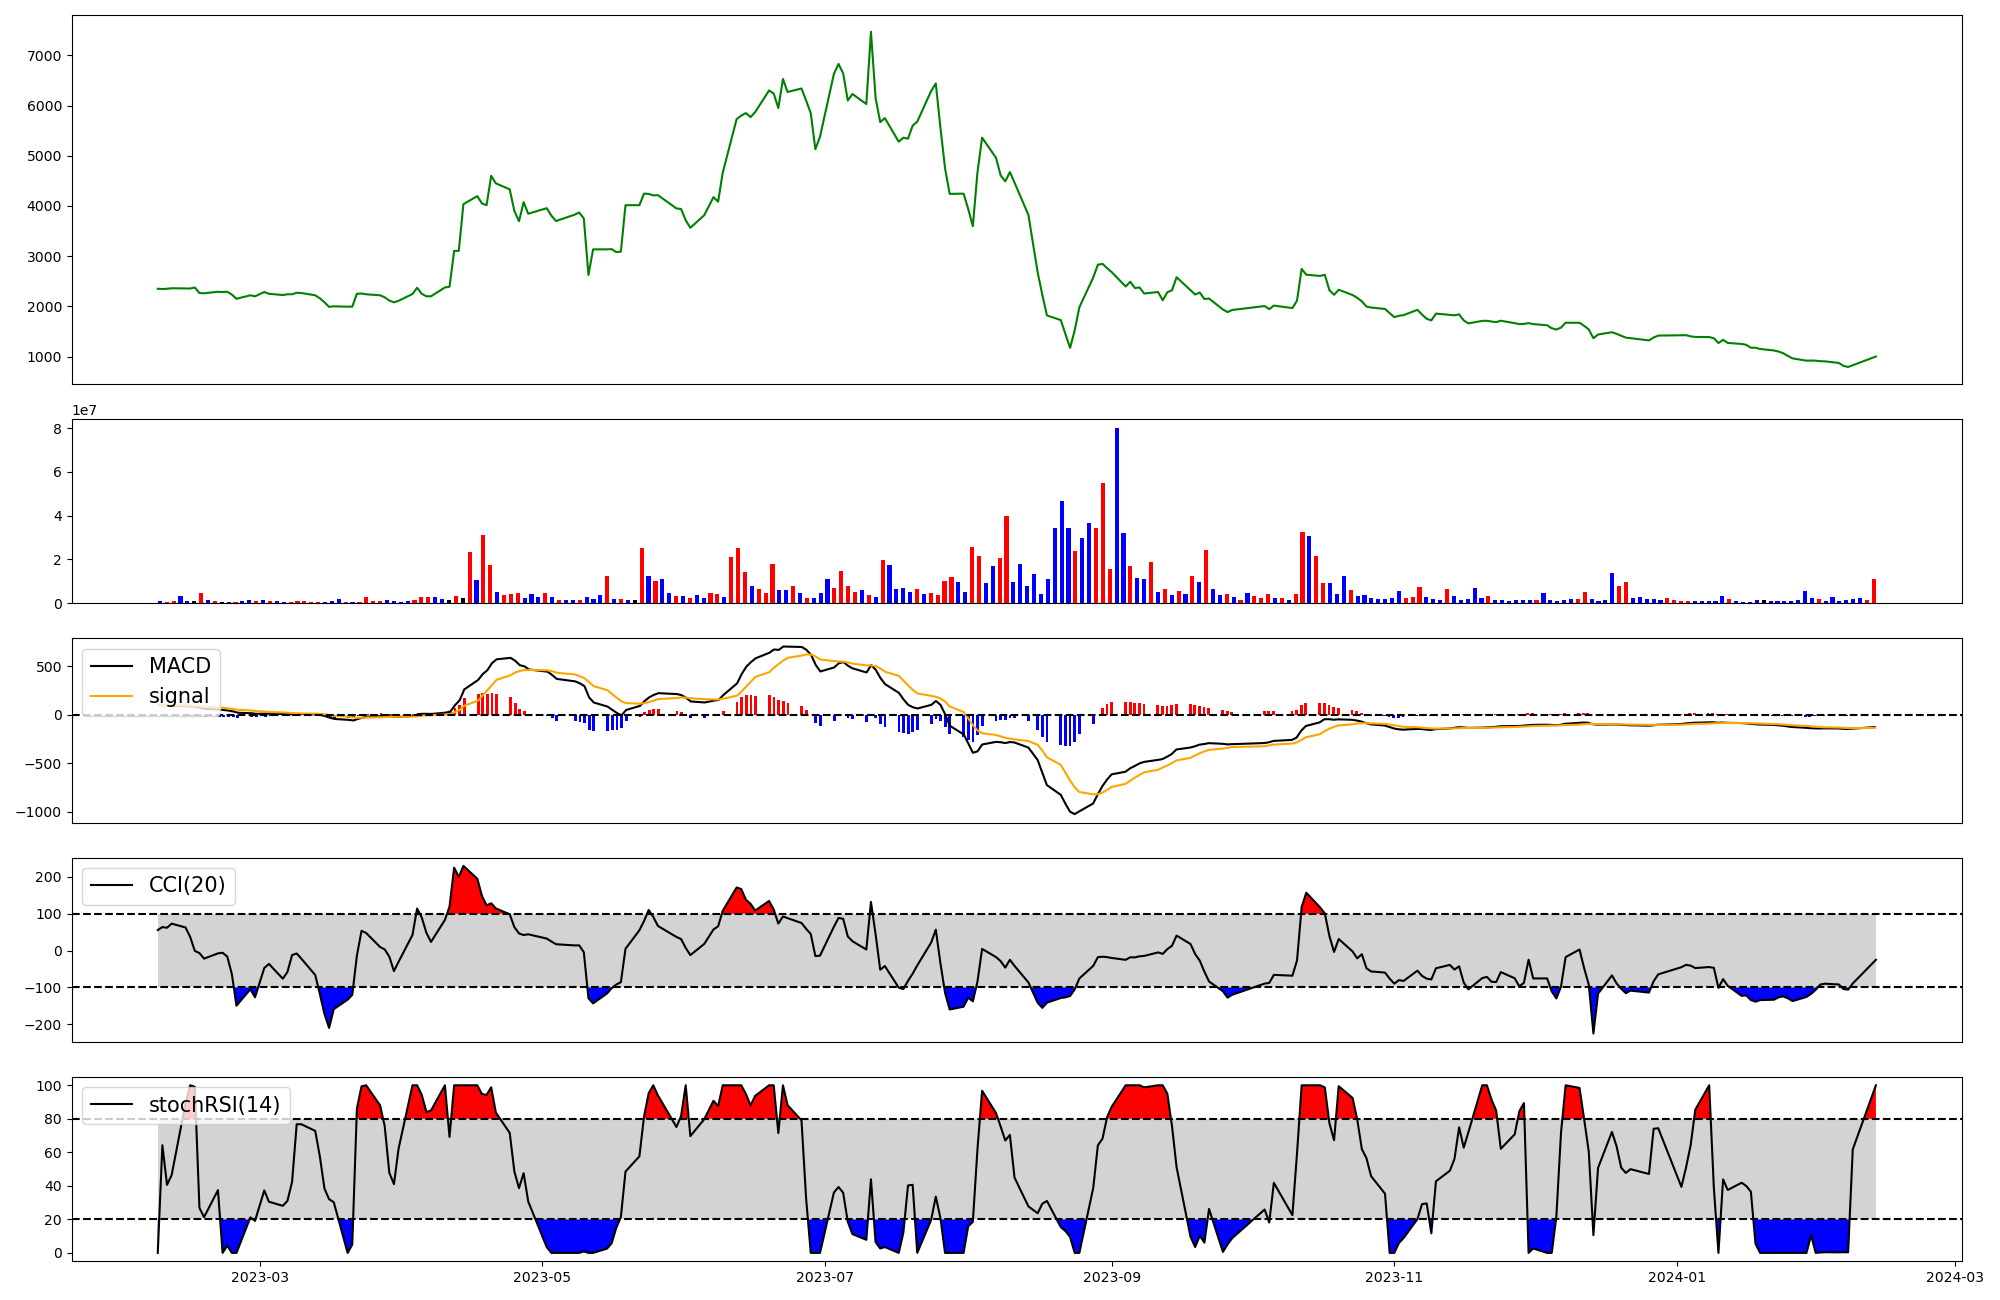Click the 2023-09 date tick label

(x=1112, y=1277)
